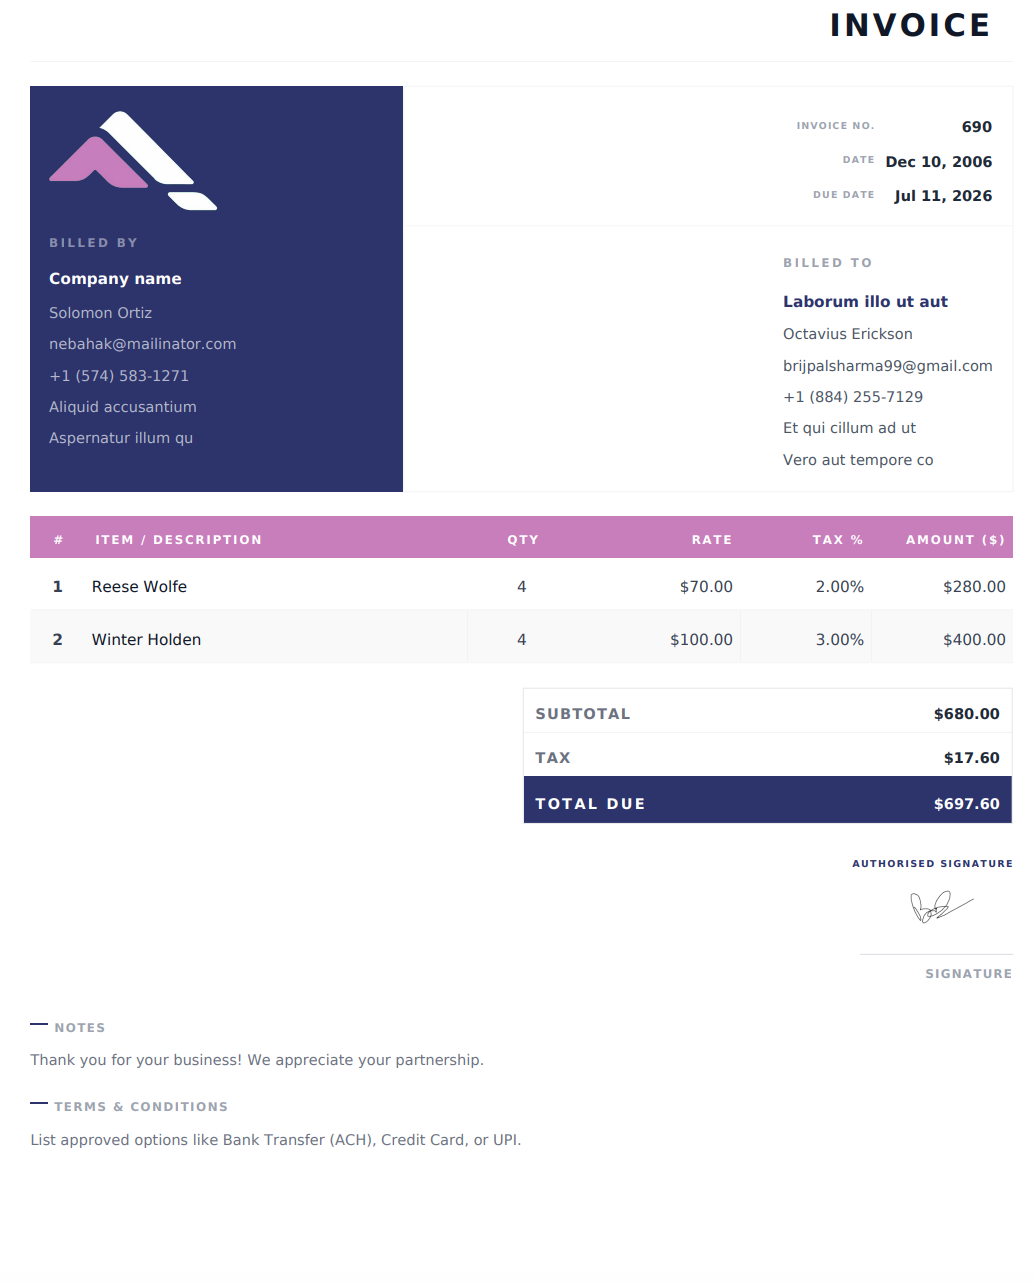Click the Amount ($) column header
Screen dimensions: 1034x1282
pyautogui.click(x=955, y=540)
